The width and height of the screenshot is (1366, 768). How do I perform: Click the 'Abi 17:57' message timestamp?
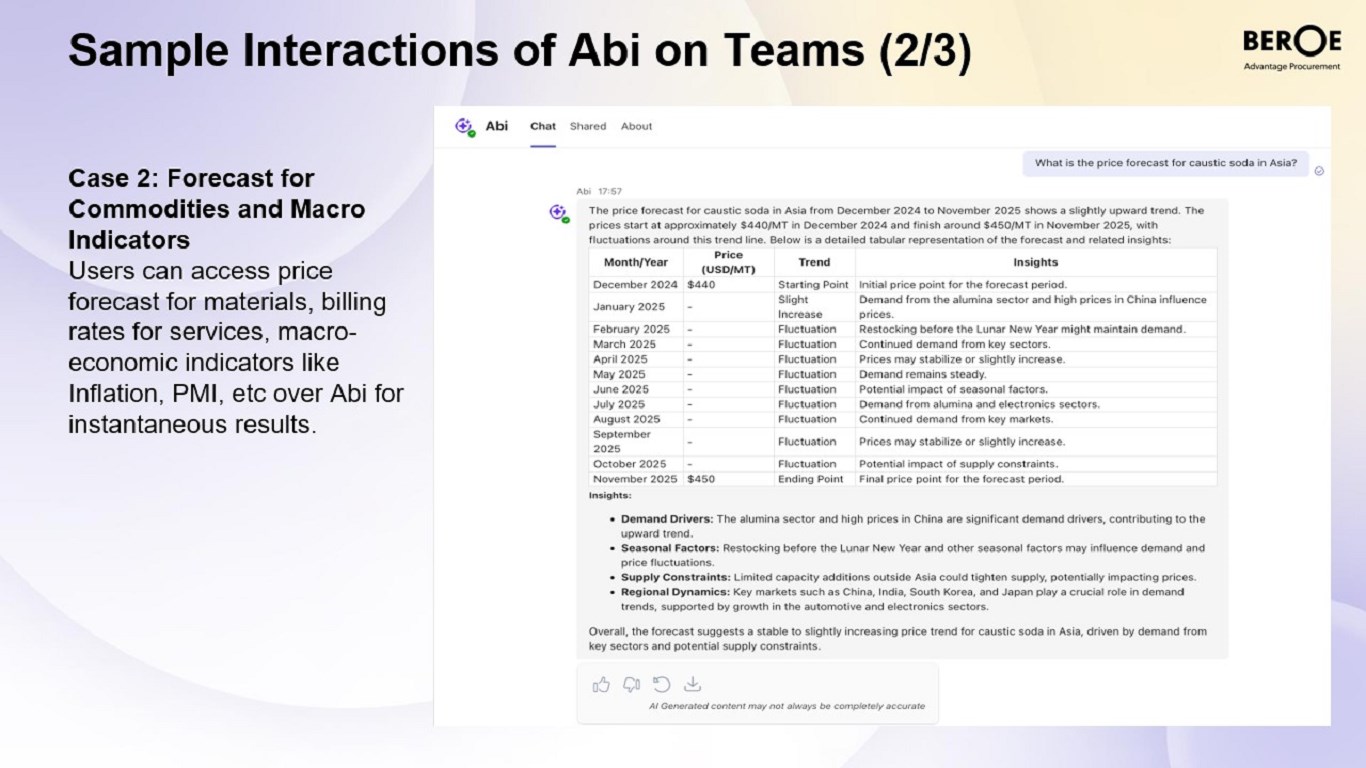point(599,191)
